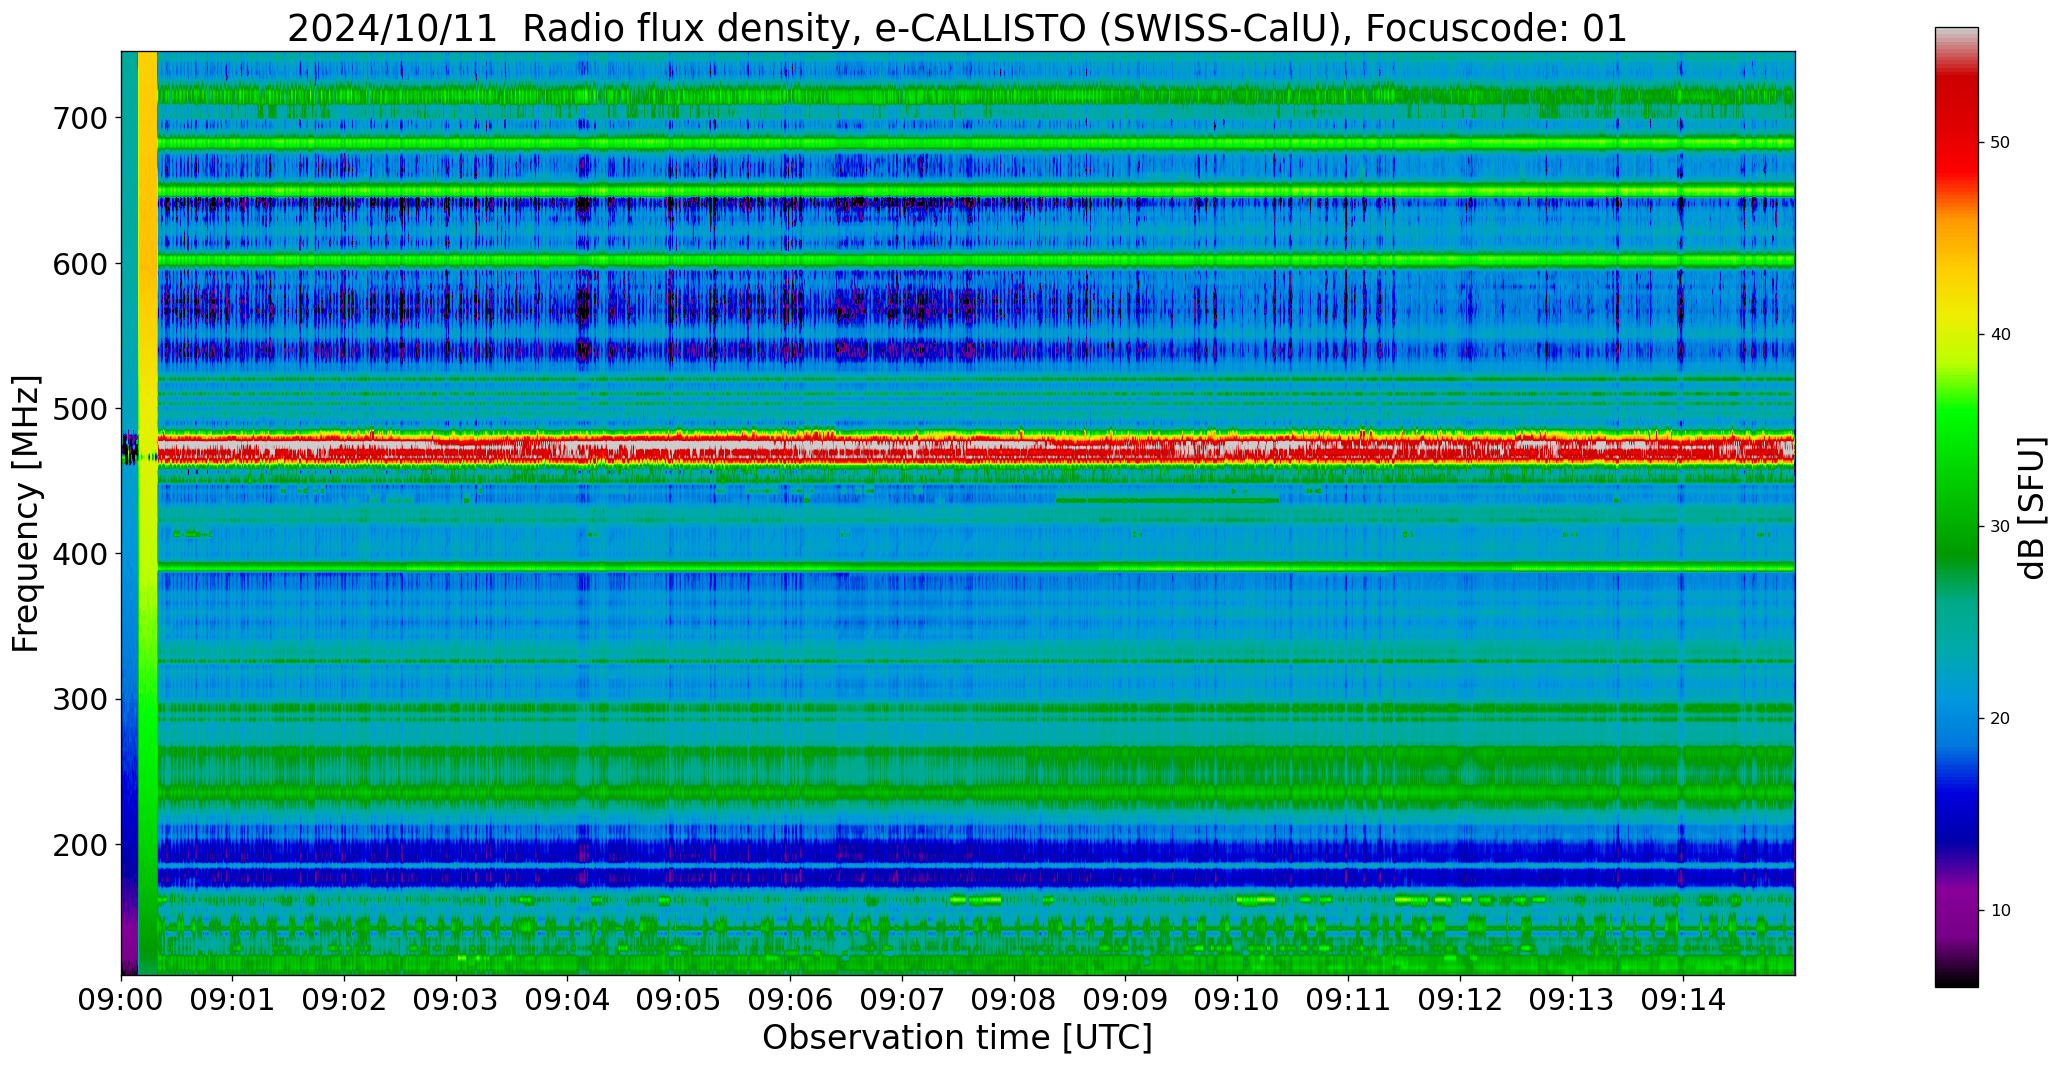The image size is (2062, 1067).
Task: Click the 09:03 time tick label
Action: pyautogui.click(x=456, y=999)
